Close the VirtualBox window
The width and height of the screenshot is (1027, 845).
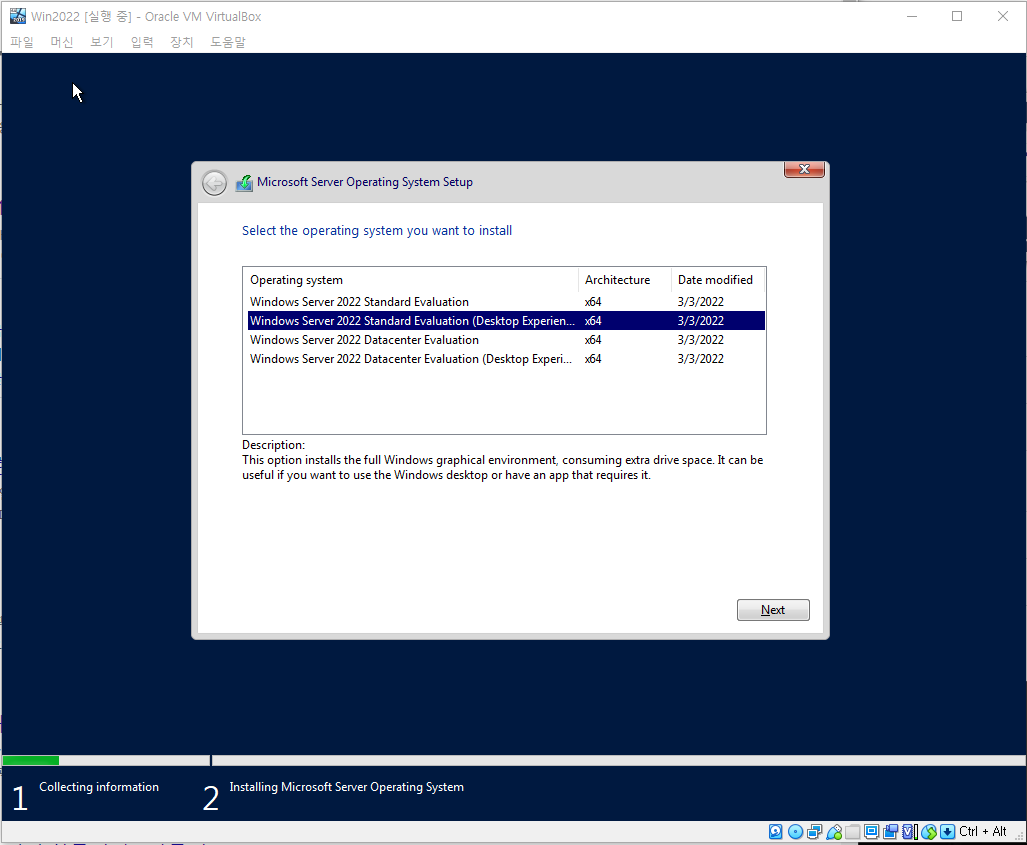coord(1003,16)
